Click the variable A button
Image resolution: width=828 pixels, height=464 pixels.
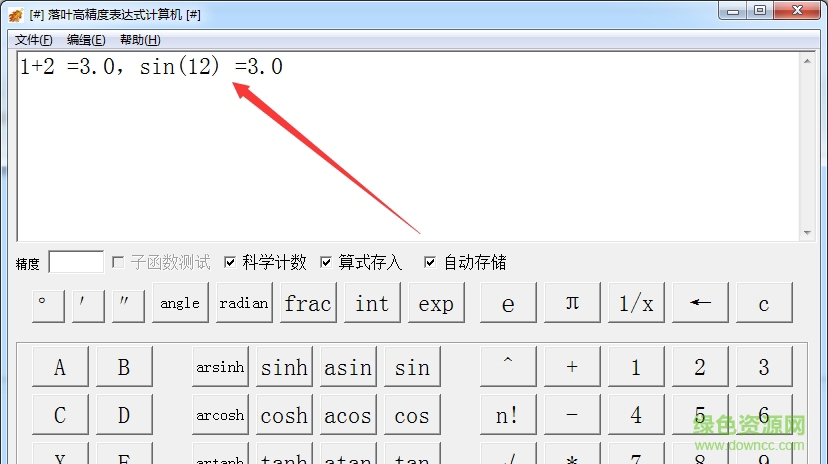(x=60, y=367)
